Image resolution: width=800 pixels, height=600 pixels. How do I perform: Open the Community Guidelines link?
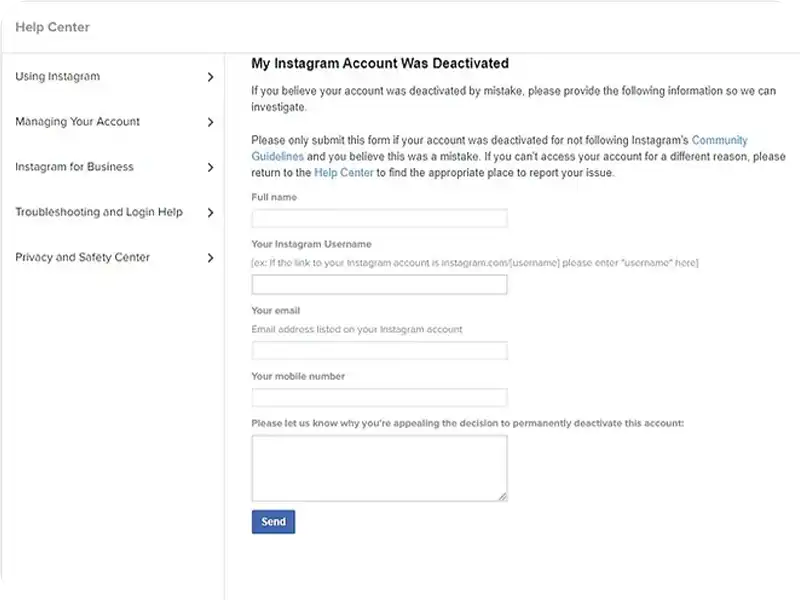[719, 140]
